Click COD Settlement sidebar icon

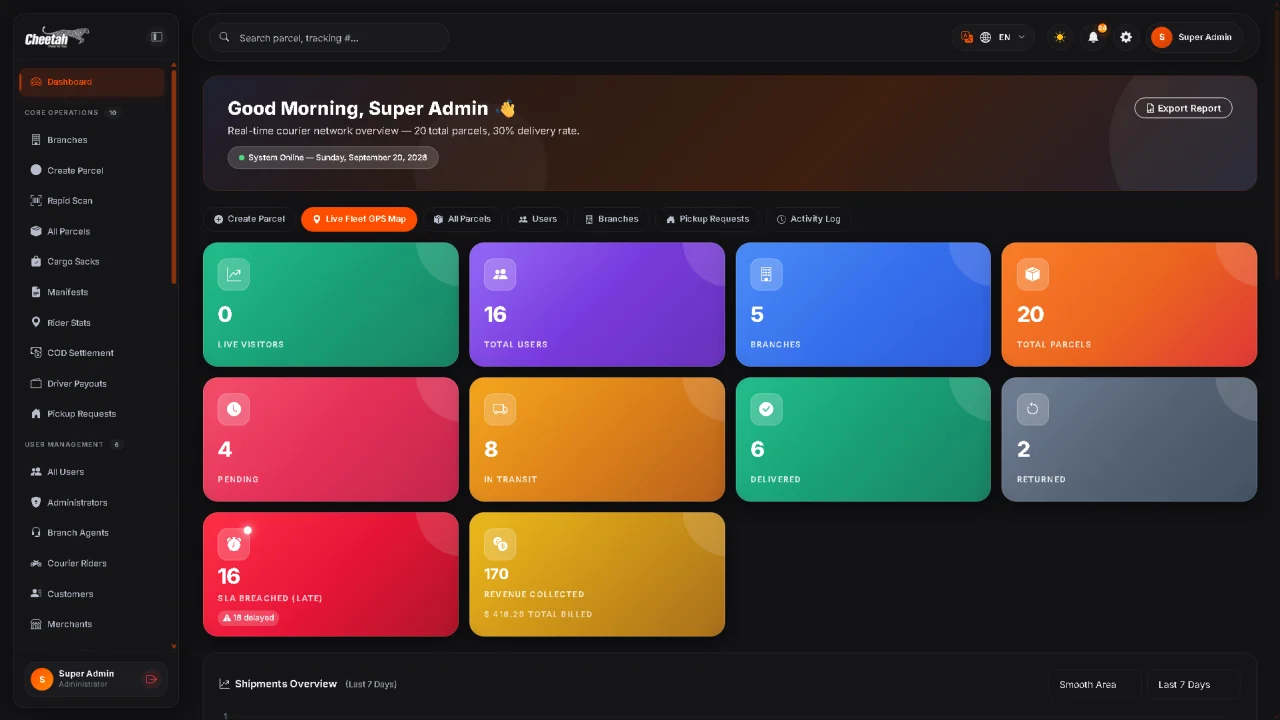[x=36, y=353]
